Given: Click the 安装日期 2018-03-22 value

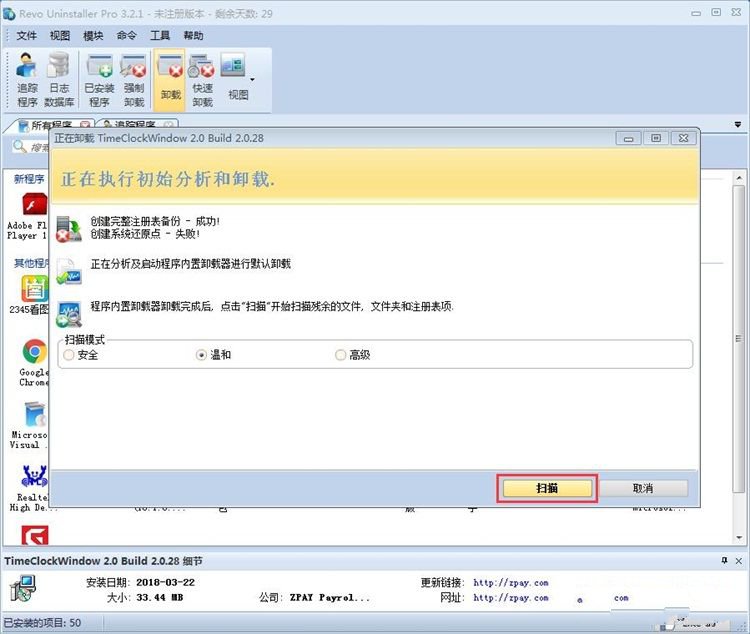Looking at the screenshot, I should pyautogui.click(x=165, y=582).
